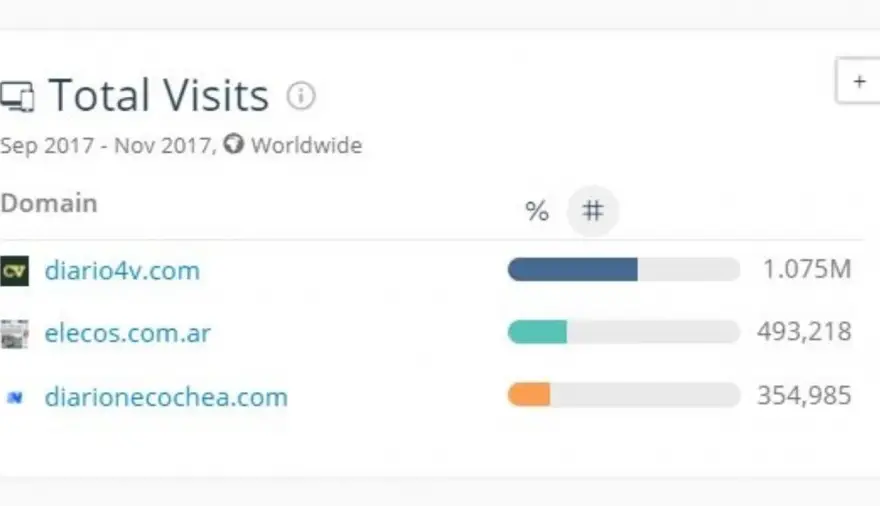Click the Sep 2017 - Nov 2017 date range
880x506 pixels.
pyautogui.click(x=108, y=146)
